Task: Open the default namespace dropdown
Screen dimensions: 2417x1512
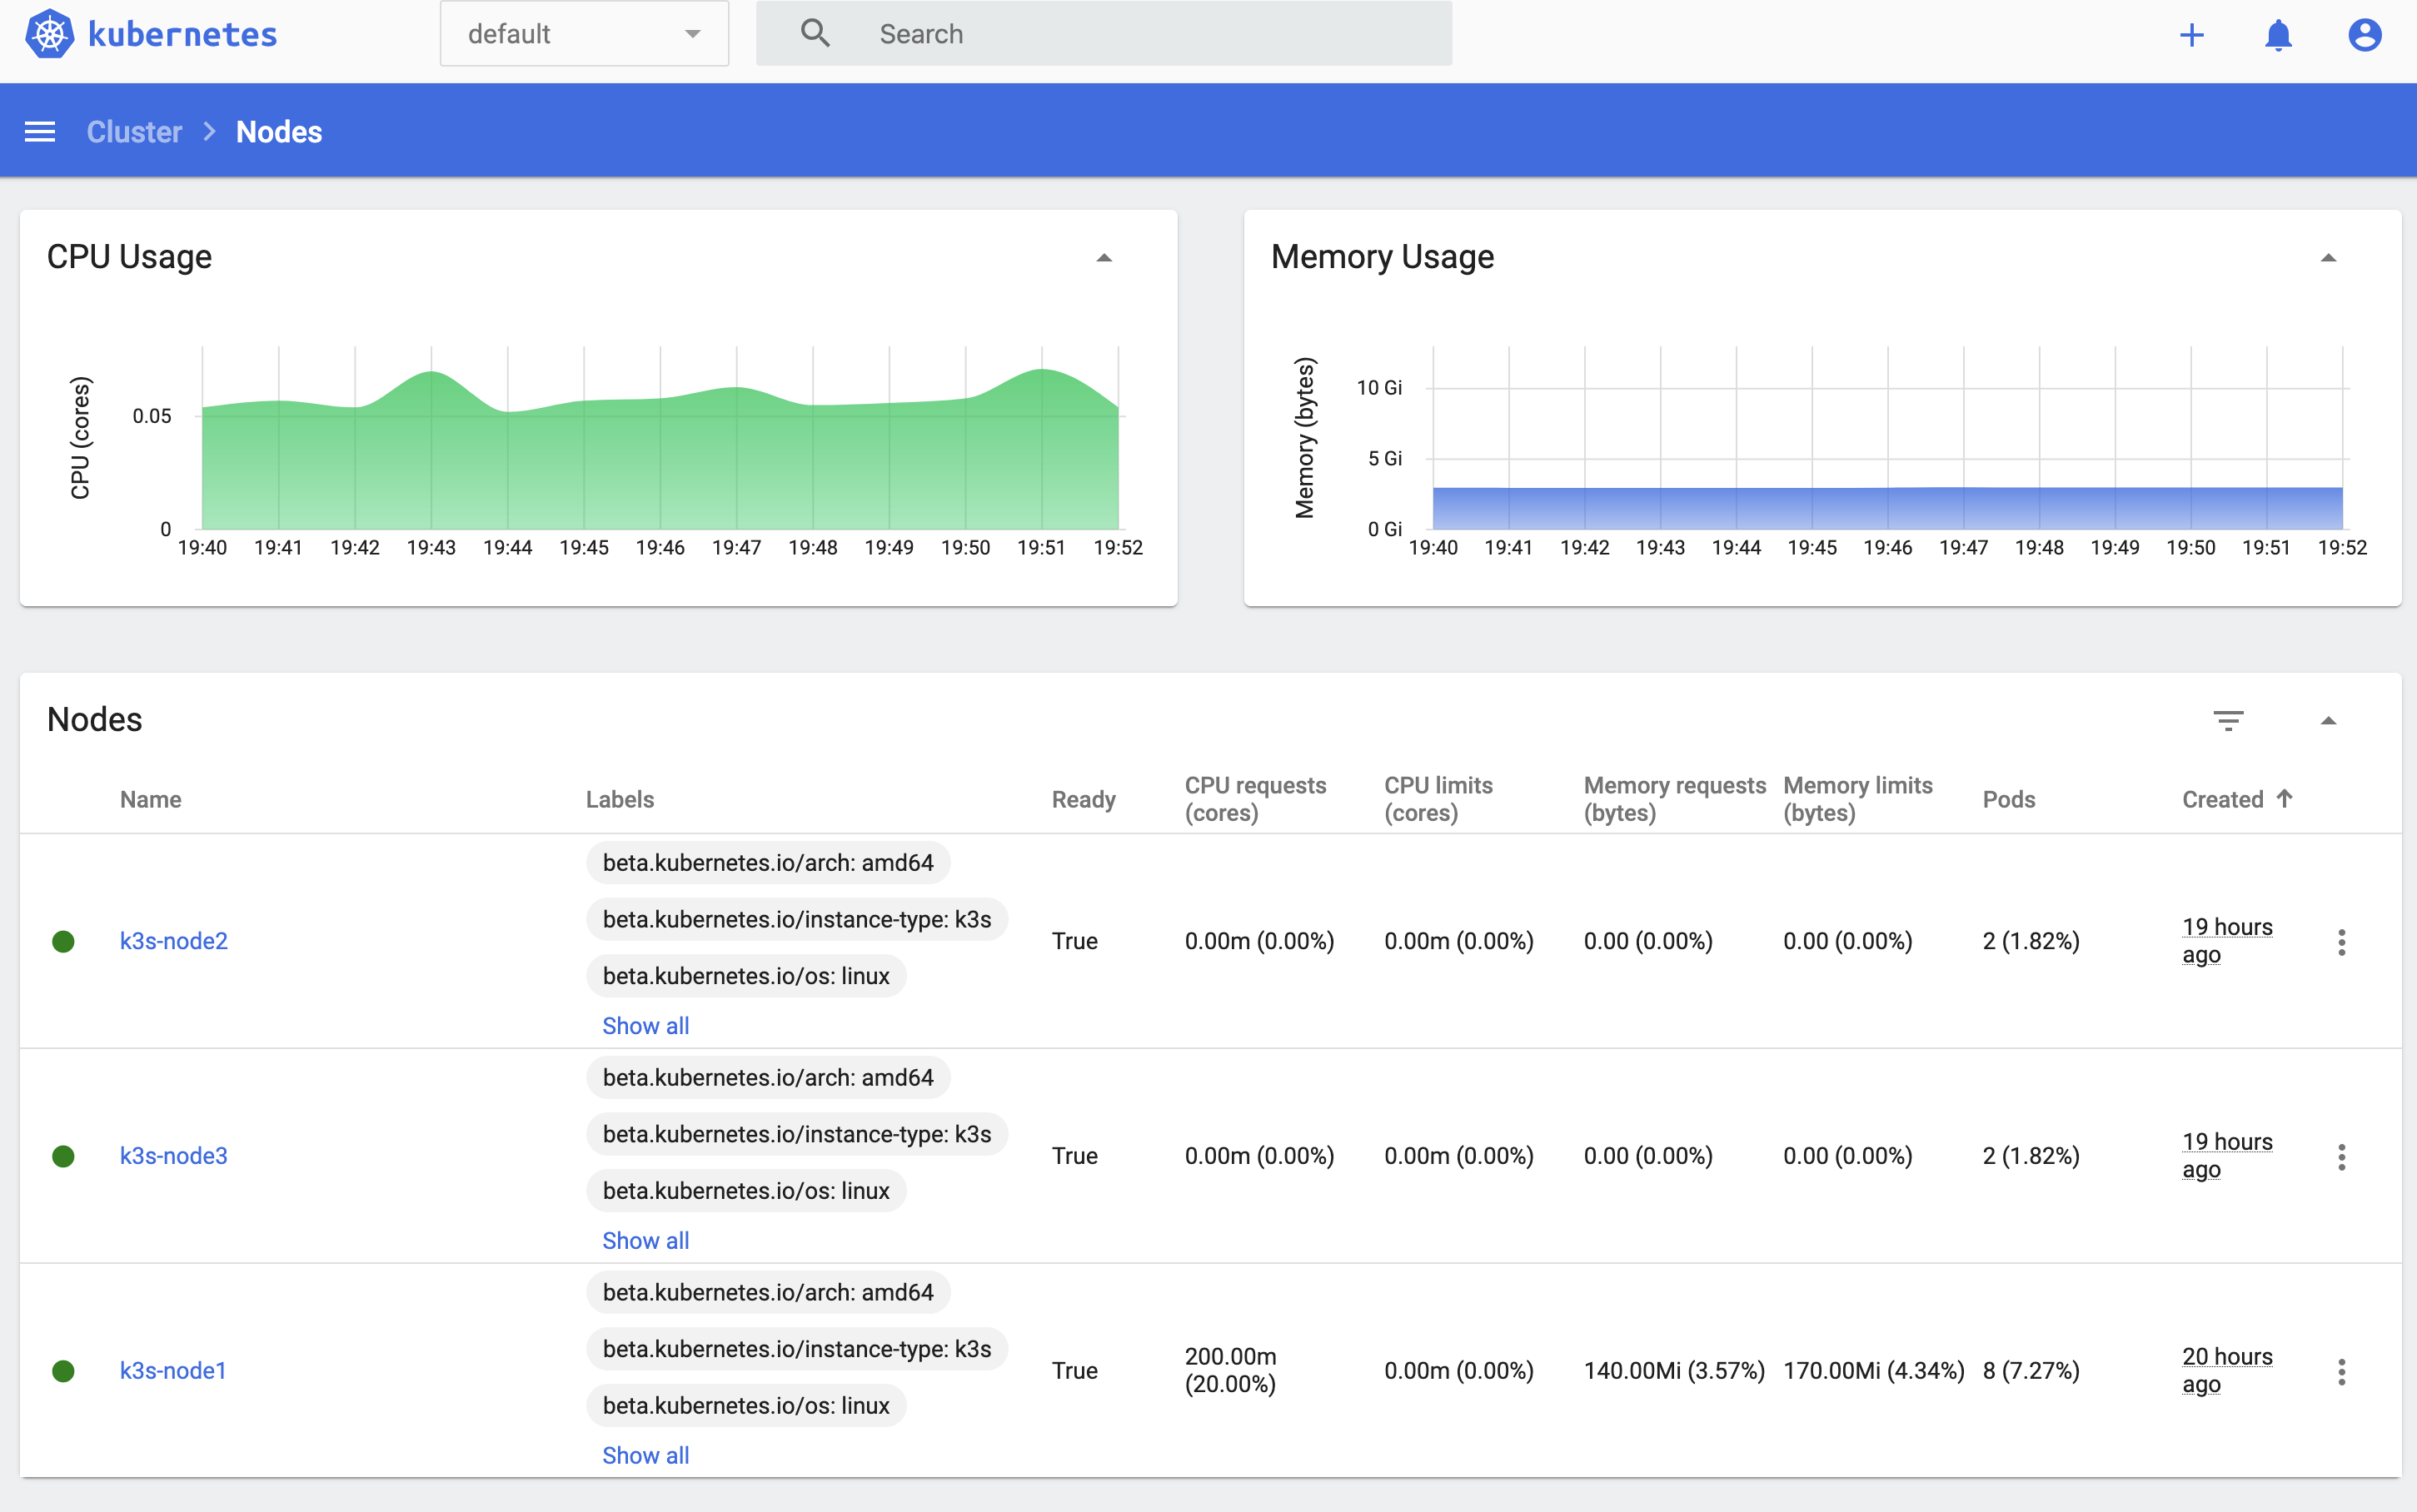Action: pos(584,34)
